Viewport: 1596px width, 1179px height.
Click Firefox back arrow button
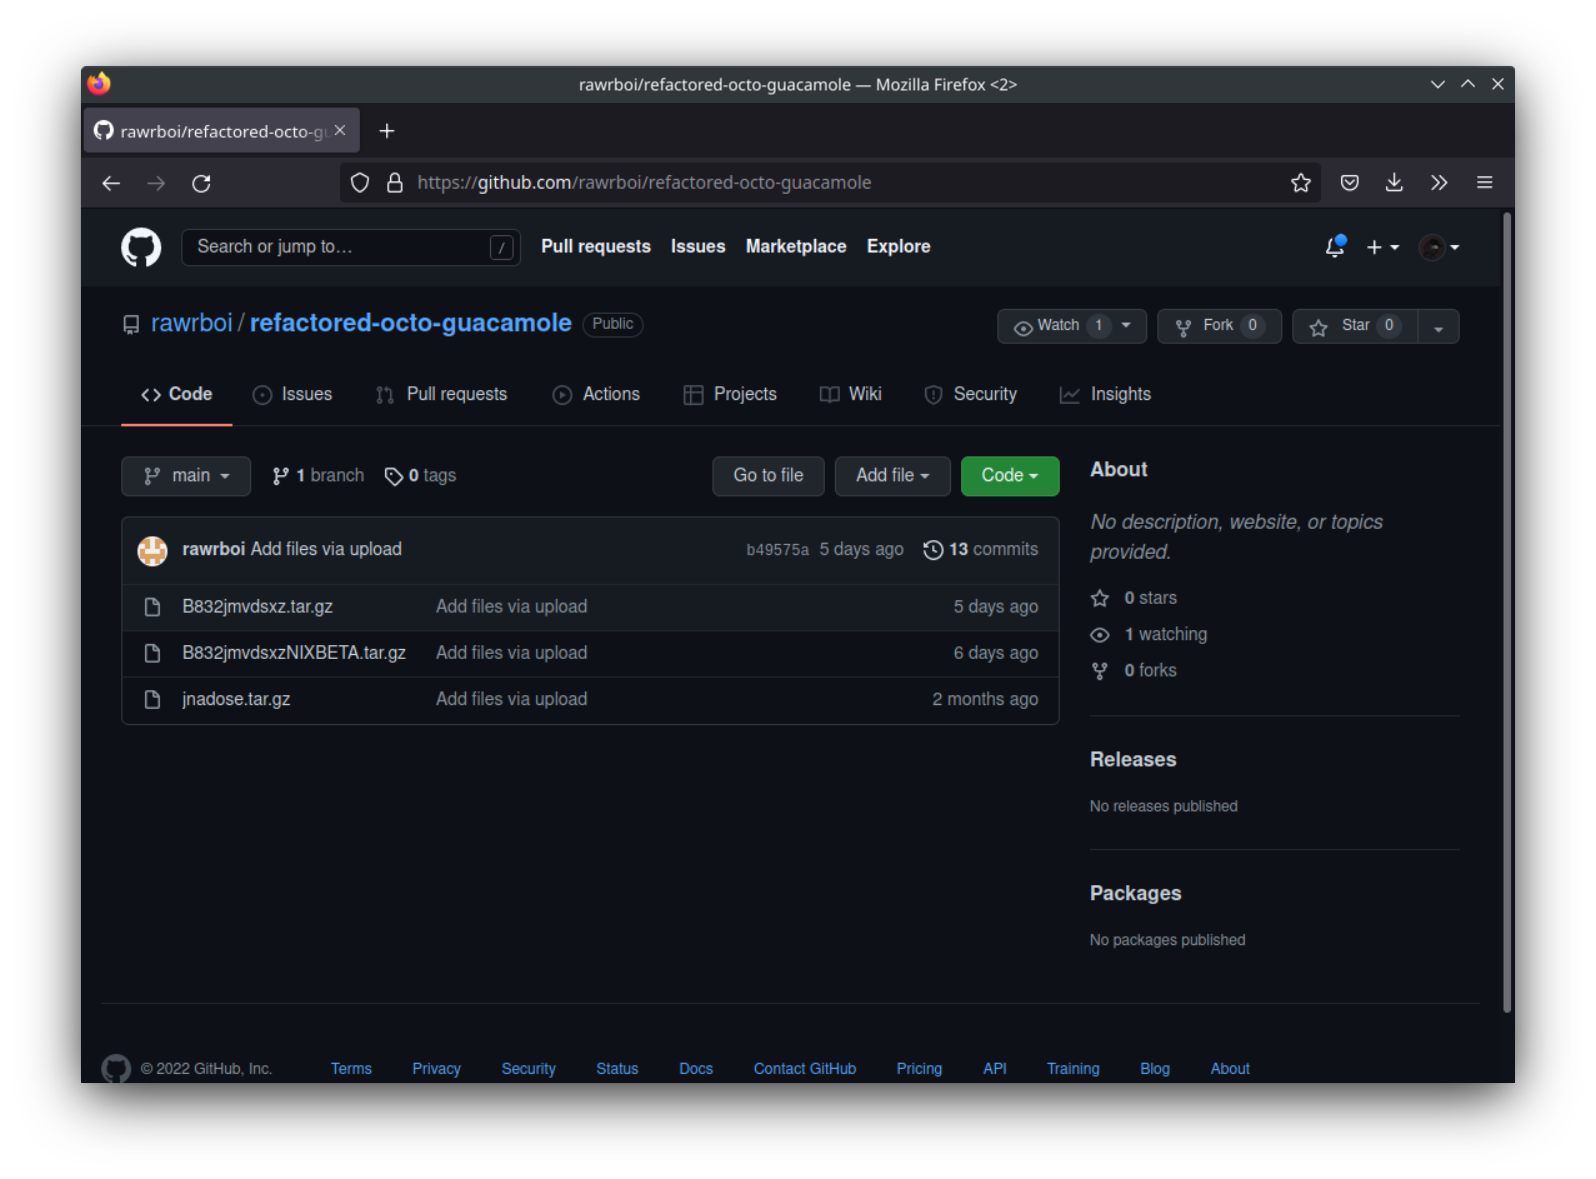point(111,183)
